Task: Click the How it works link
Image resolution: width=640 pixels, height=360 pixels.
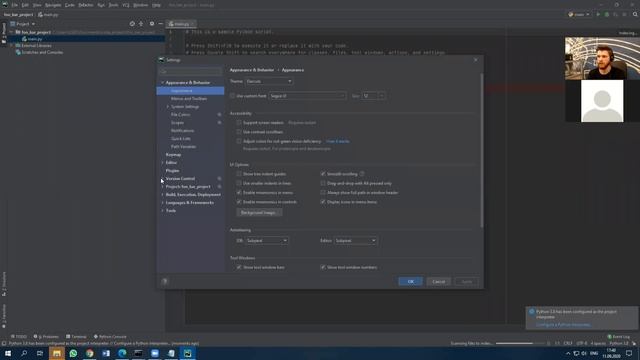Action: point(338,141)
